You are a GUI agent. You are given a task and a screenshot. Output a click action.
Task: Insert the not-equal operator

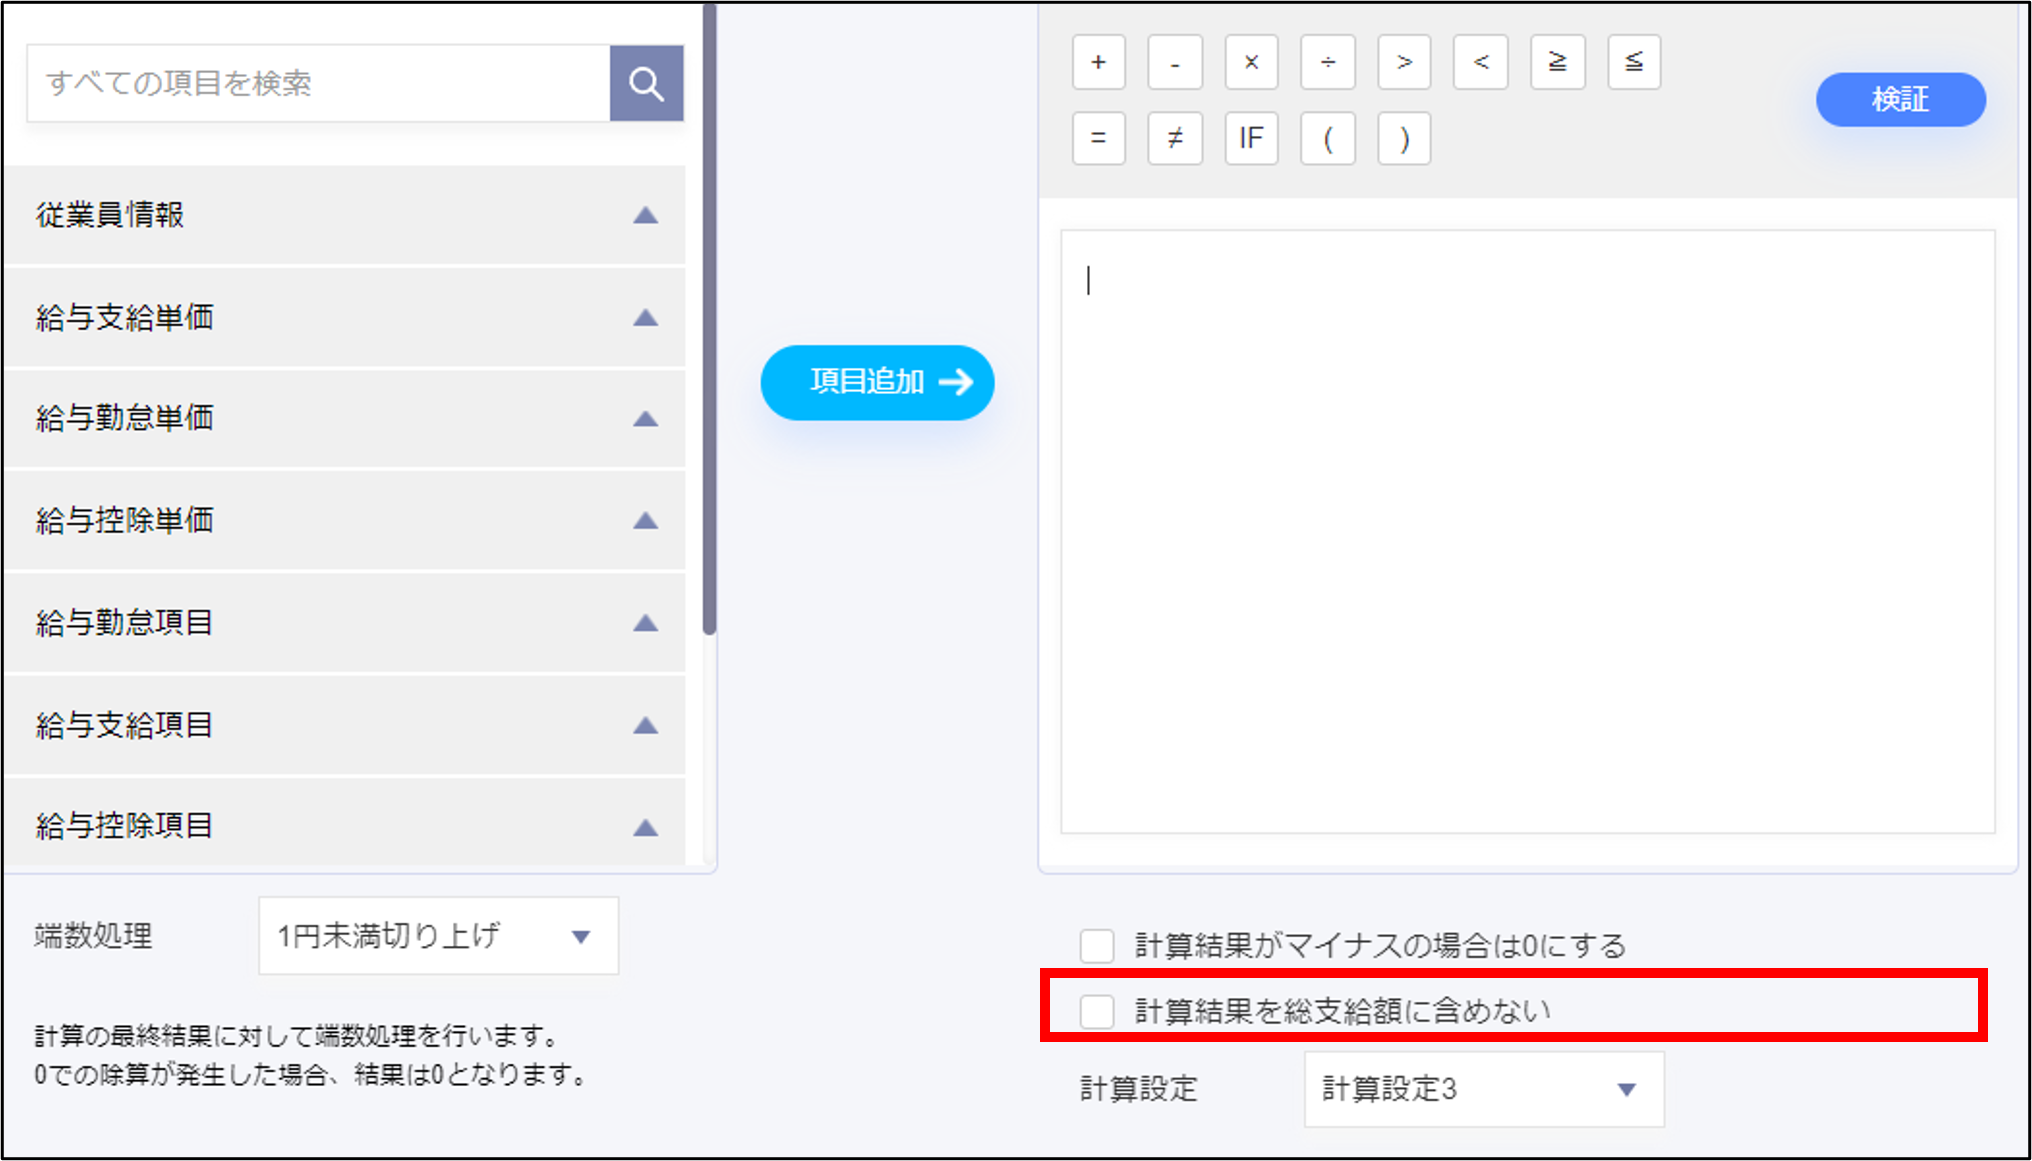[x=1175, y=138]
